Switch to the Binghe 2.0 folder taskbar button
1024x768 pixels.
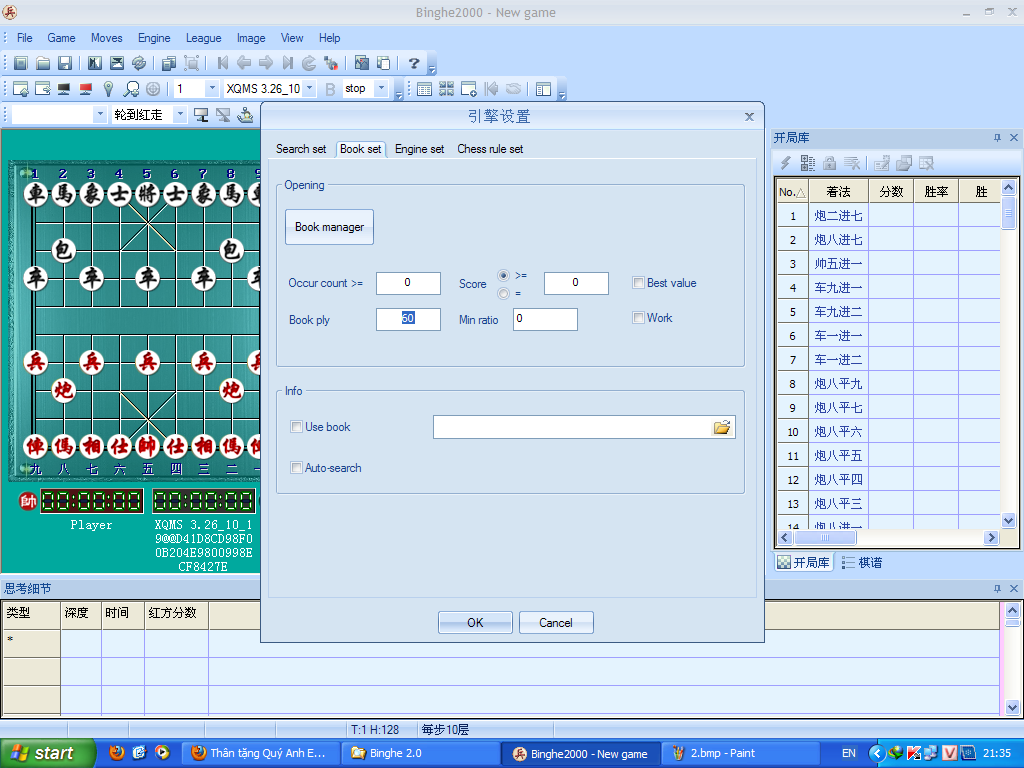421,753
